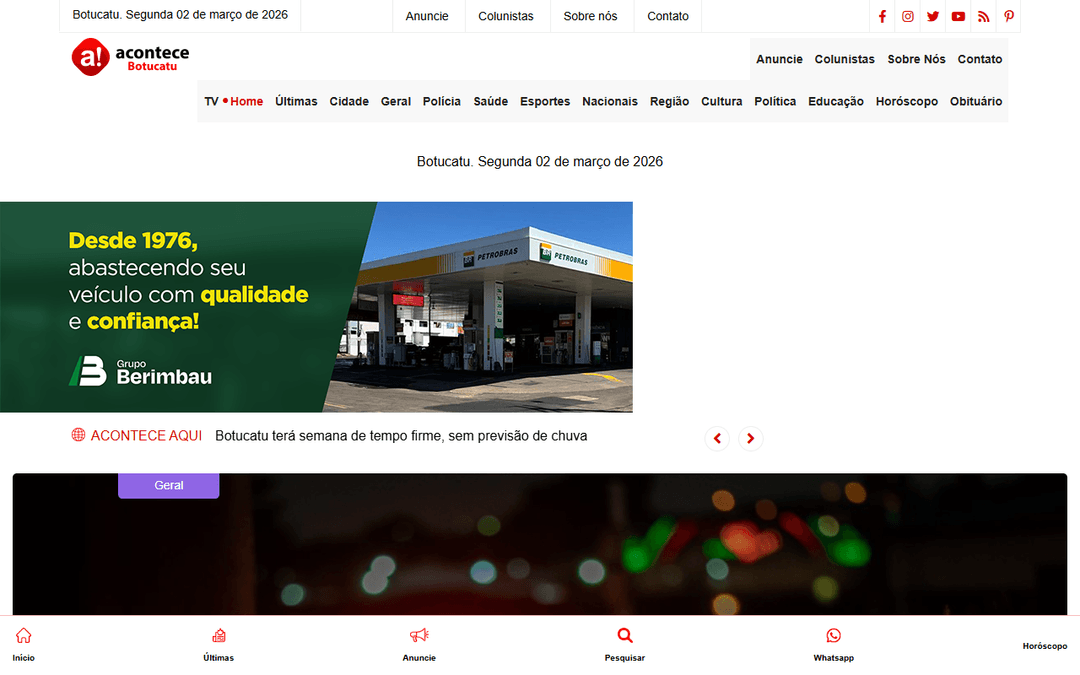Open Sobre nós in the top bar
The width and height of the screenshot is (1080, 675).
[590, 16]
